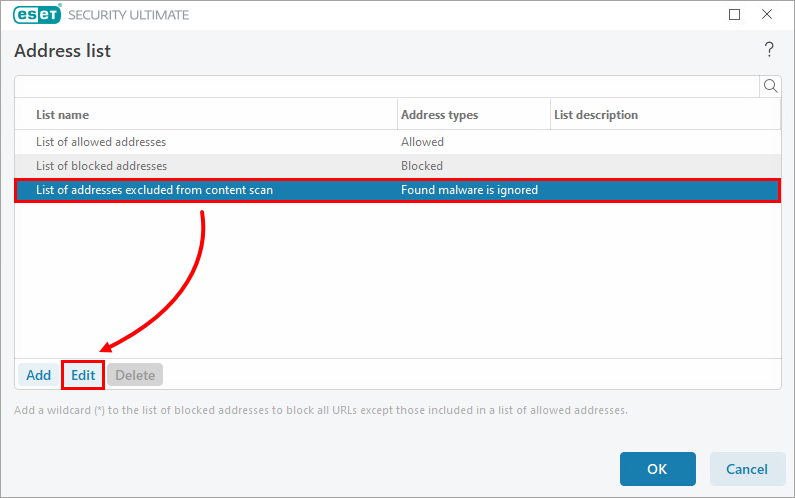Image resolution: width=795 pixels, height=498 pixels.
Task: Select the List of blocked addresses row
Action: (x=101, y=166)
